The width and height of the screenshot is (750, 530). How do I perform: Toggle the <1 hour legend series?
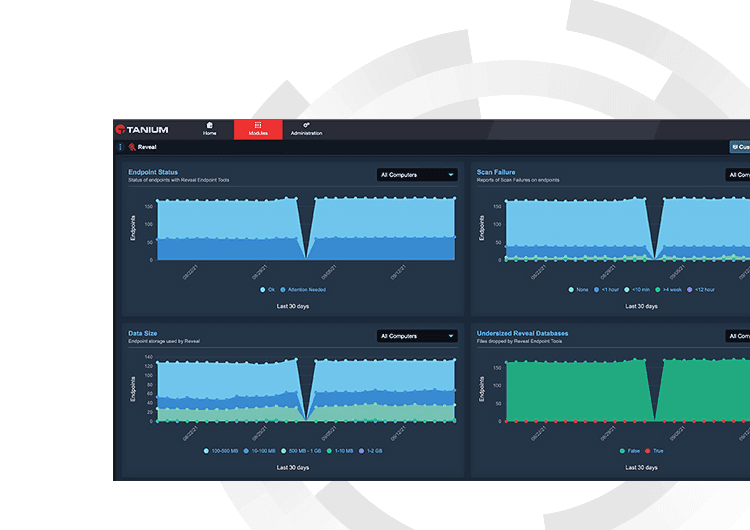pyautogui.click(x=607, y=289)
